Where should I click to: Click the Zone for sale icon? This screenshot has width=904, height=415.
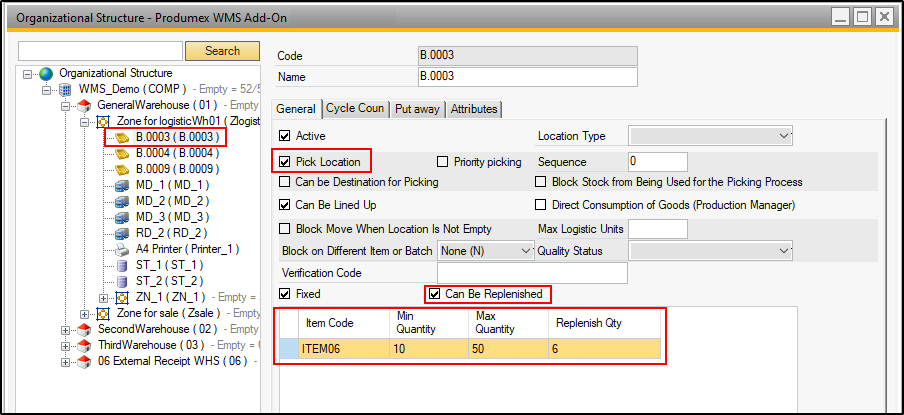point(103,313)
